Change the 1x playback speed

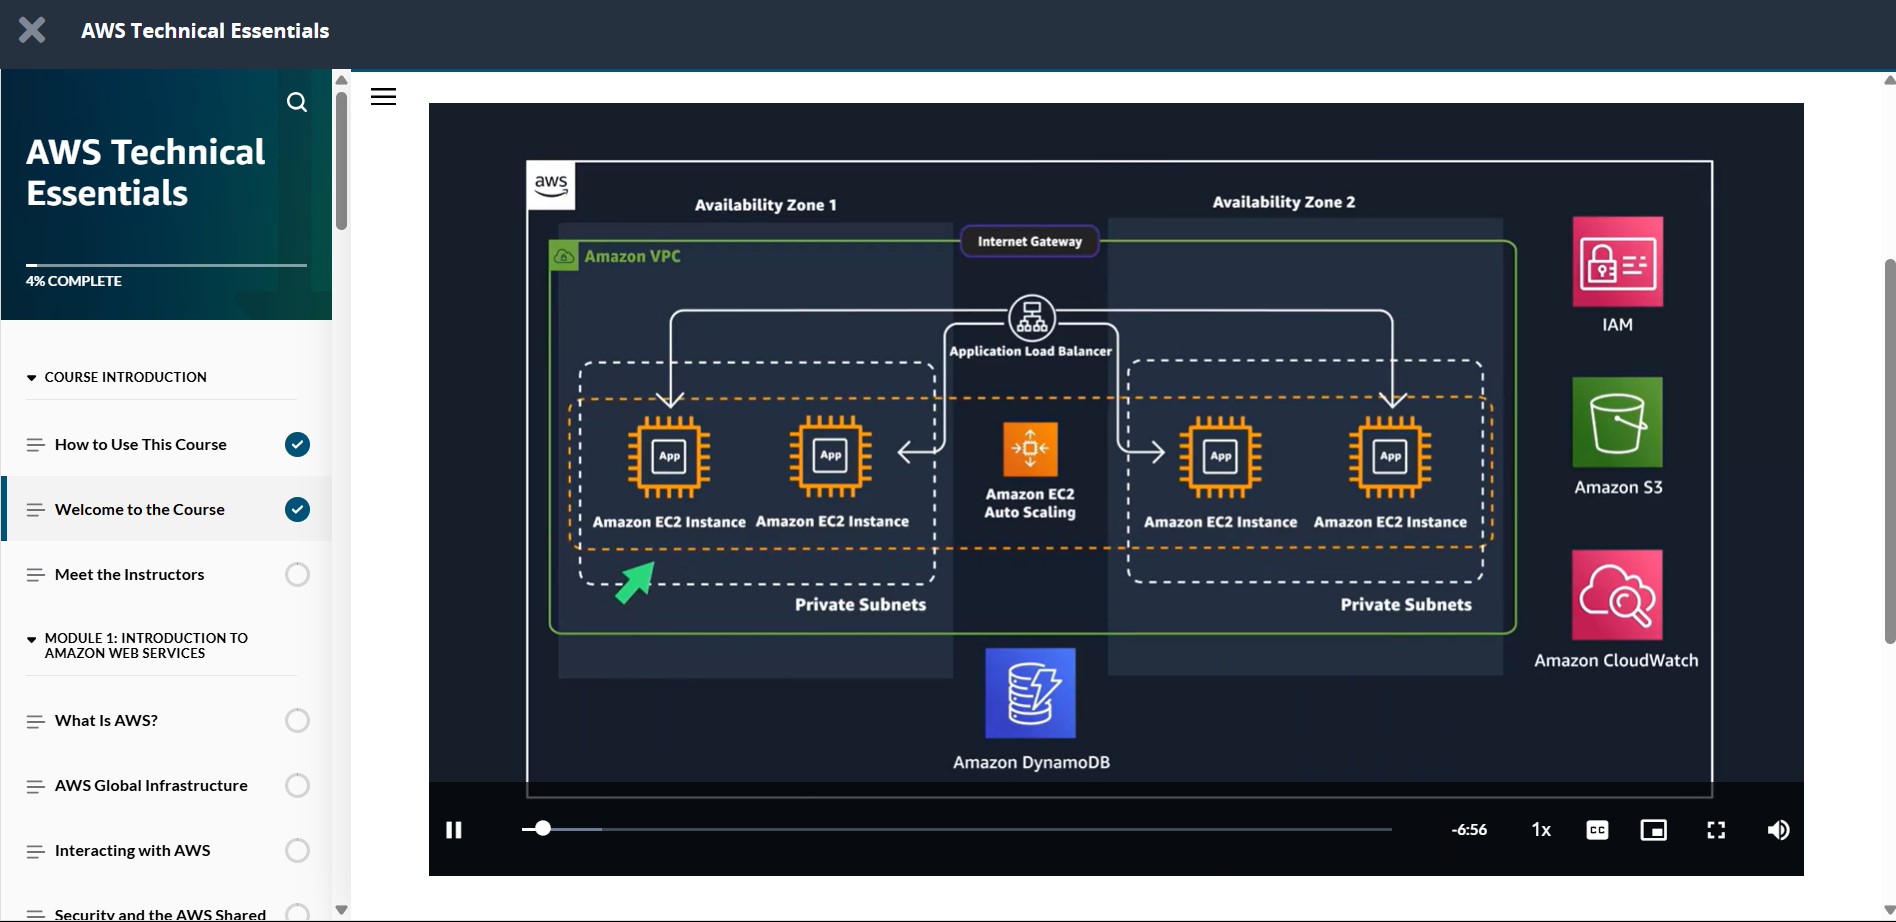[1541, 830]
